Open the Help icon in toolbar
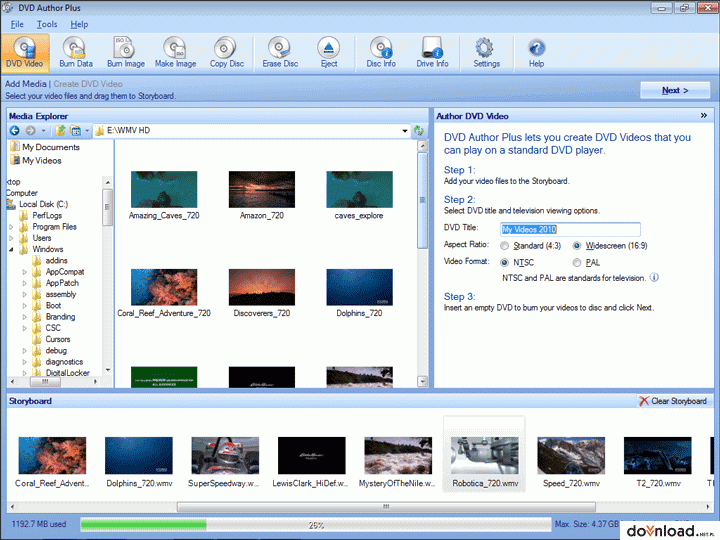 (x=536, y=52)
